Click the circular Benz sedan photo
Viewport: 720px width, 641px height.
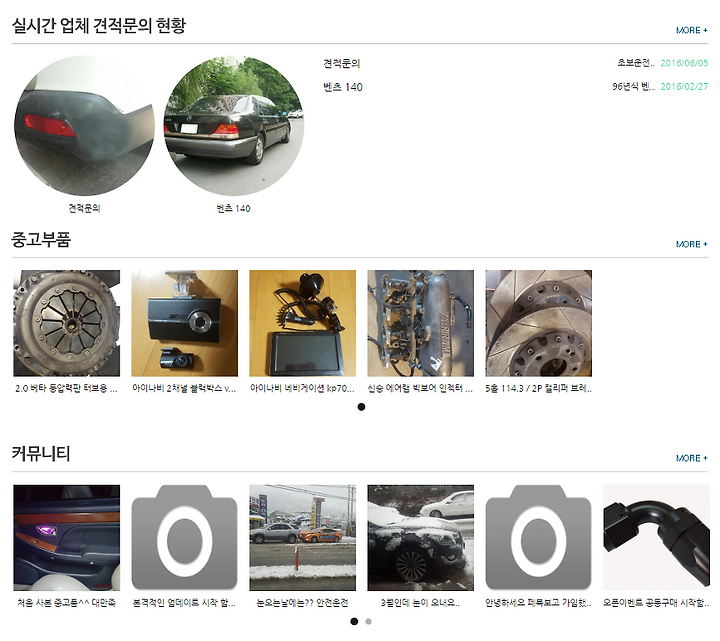tap(234, 126)
